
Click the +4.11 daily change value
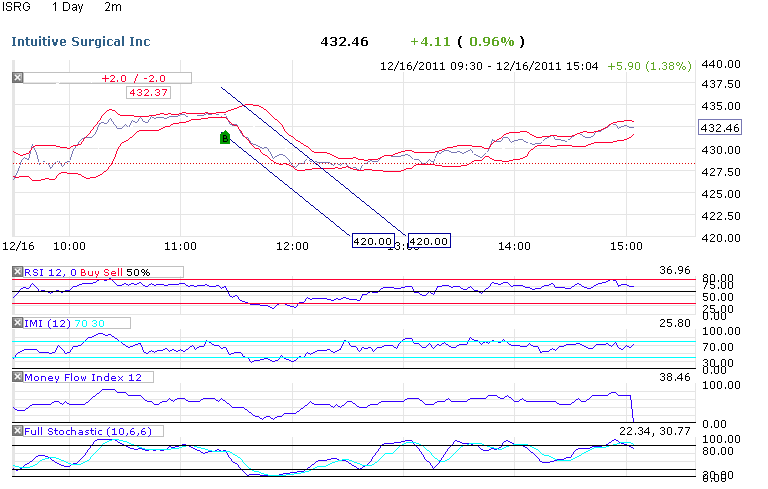tap(430, 42)
